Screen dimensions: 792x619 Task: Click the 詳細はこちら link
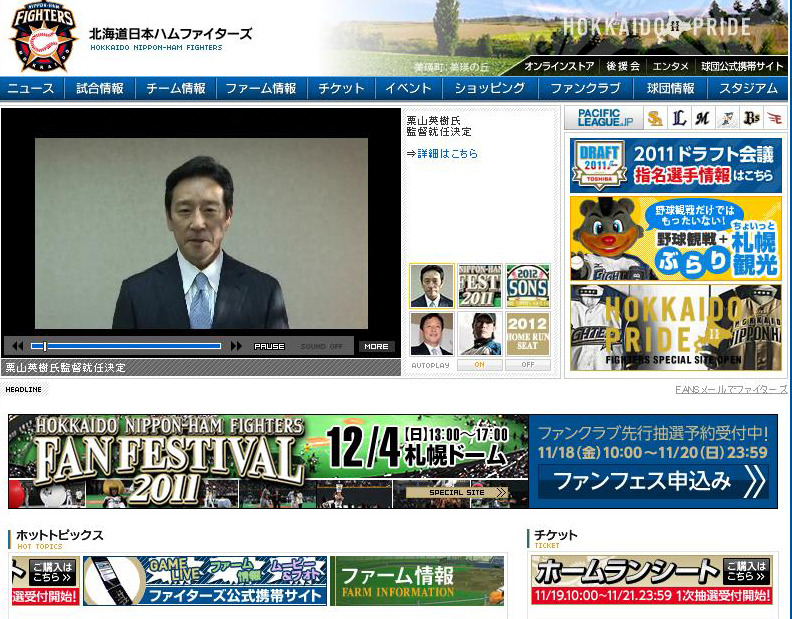(448, 153)
